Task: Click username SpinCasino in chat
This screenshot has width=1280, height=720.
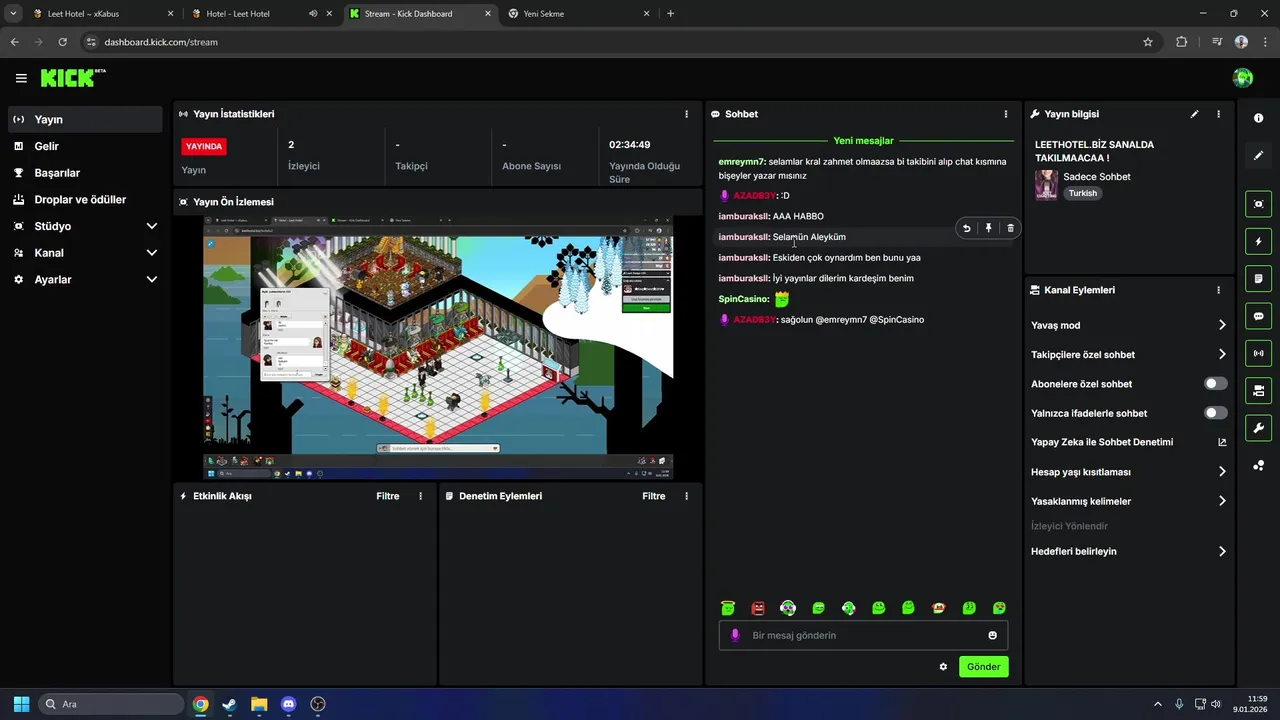Action: tap(744, 299)
